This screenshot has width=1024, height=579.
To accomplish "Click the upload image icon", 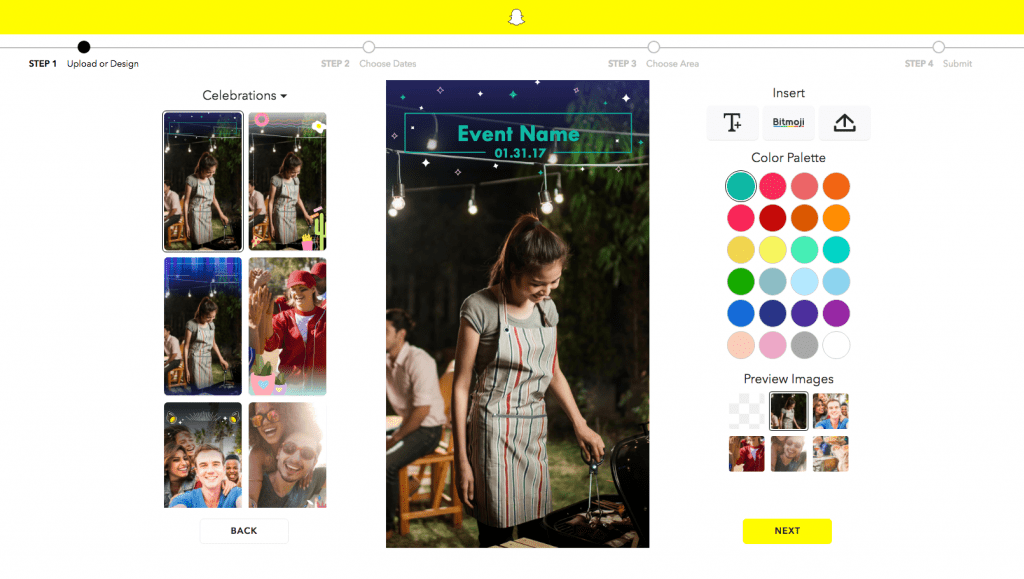I will 843,123.
